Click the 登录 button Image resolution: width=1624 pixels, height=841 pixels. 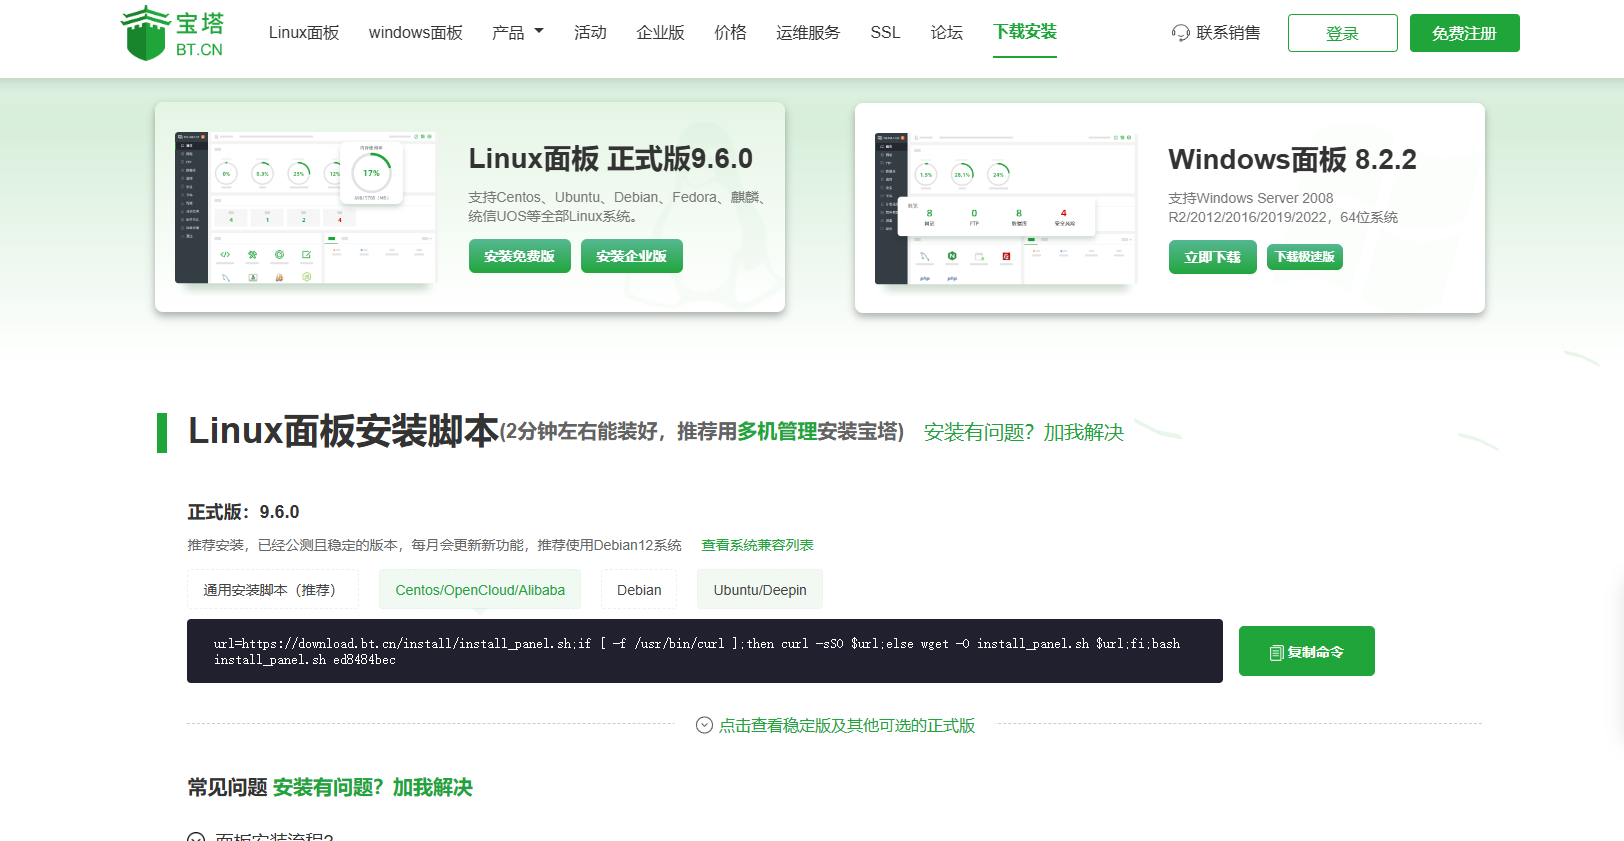coord(1342,33)
